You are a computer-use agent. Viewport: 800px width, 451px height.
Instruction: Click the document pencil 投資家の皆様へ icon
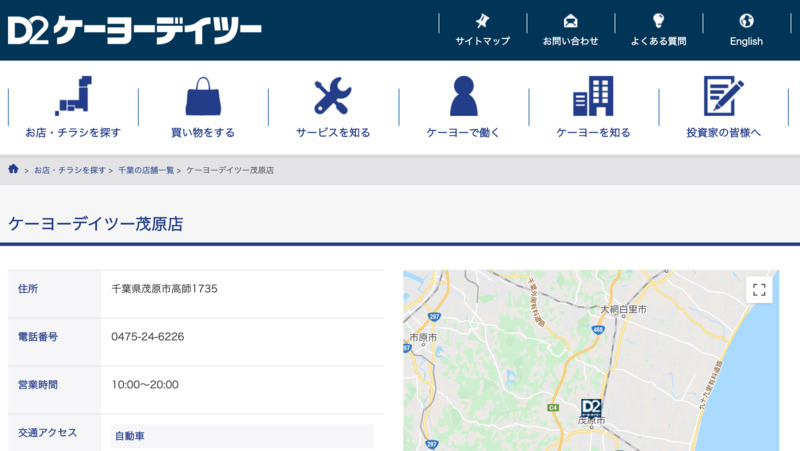tap(723, 97)
